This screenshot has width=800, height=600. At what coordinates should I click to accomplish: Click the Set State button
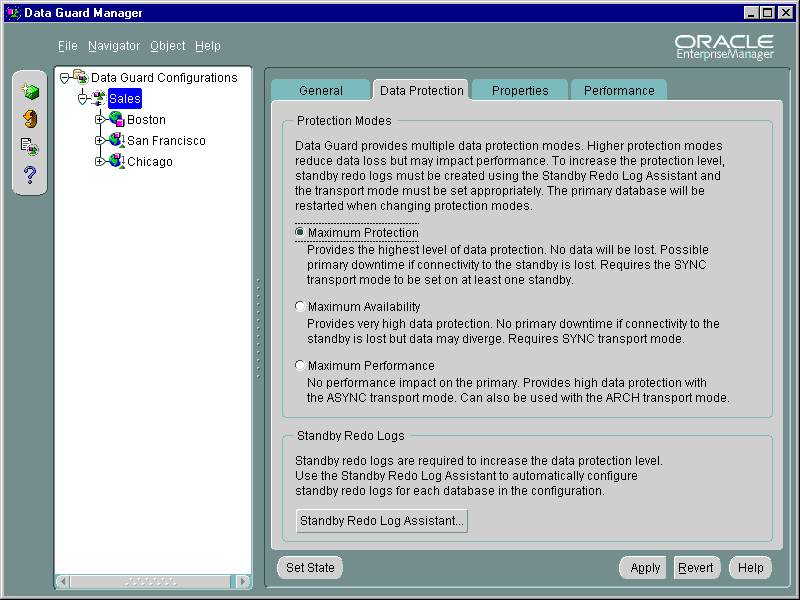(309, 567)
